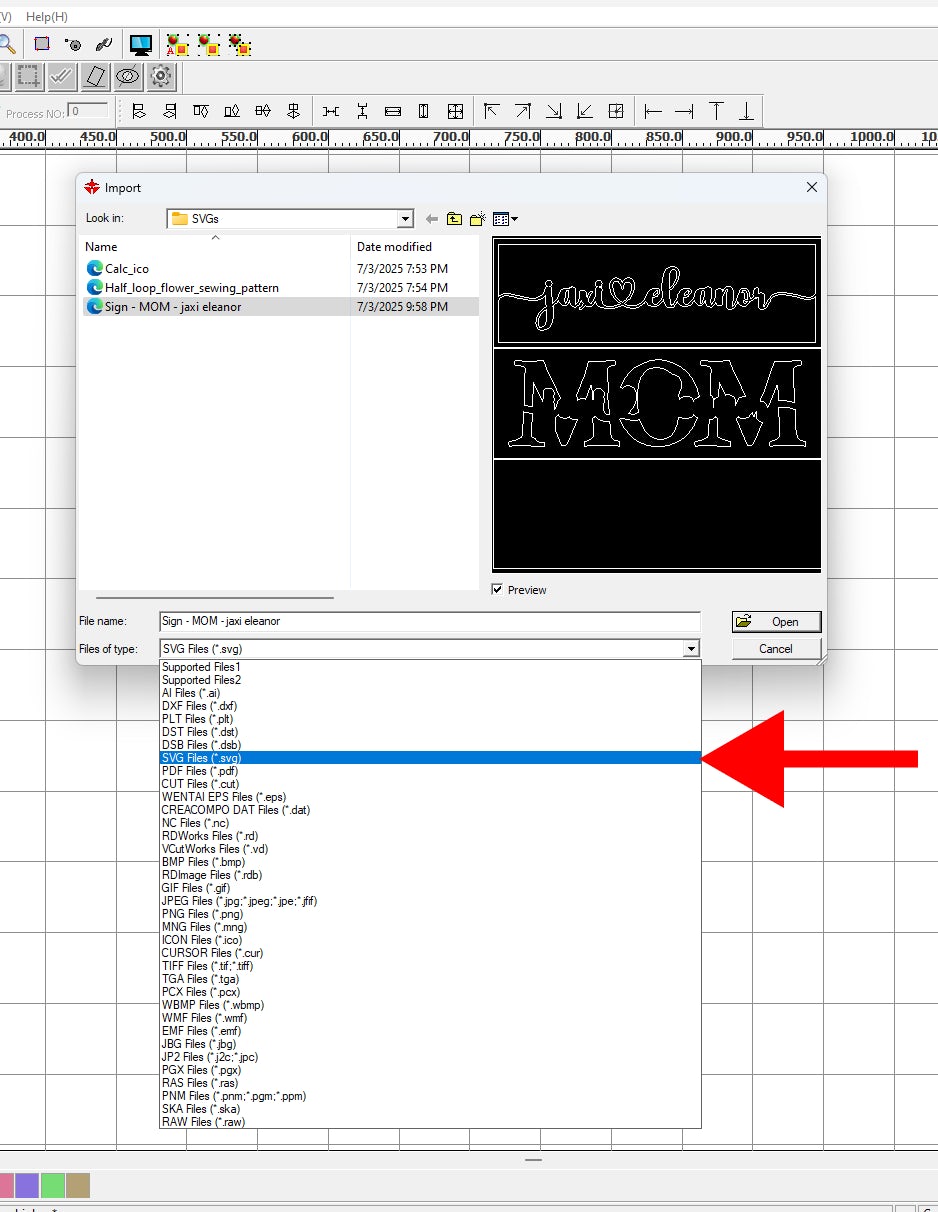
Task: Click the move to page center icon
Action: (x=616, y=111)
